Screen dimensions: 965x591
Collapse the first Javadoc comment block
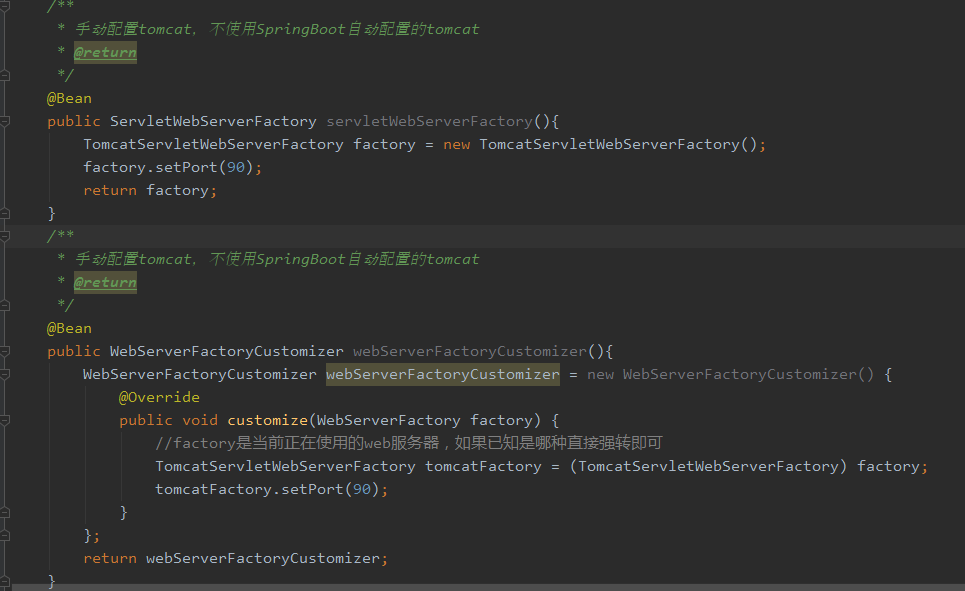point(5,6)
